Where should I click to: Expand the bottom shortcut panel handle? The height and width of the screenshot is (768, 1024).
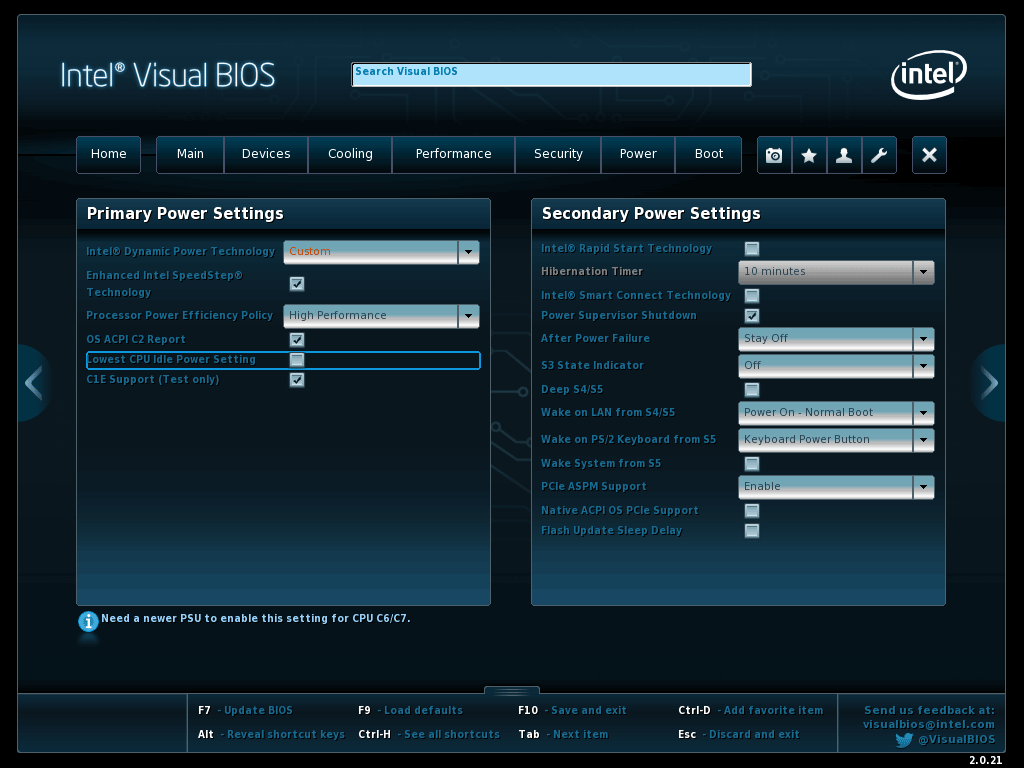click(512, 690)
